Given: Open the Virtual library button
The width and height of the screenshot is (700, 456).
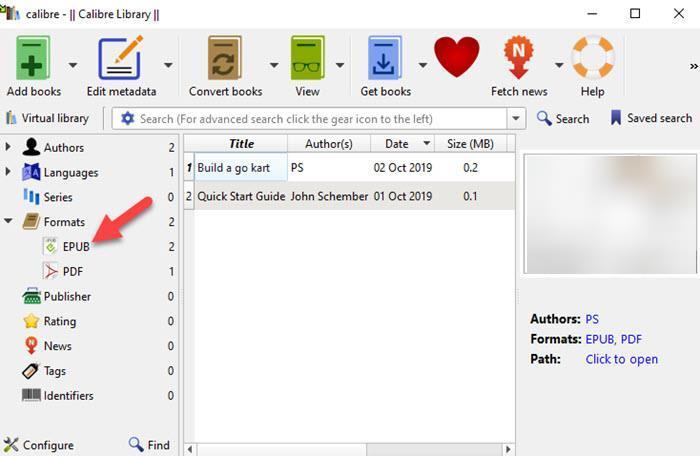Looking at the screenshot, I should point(47,118).
